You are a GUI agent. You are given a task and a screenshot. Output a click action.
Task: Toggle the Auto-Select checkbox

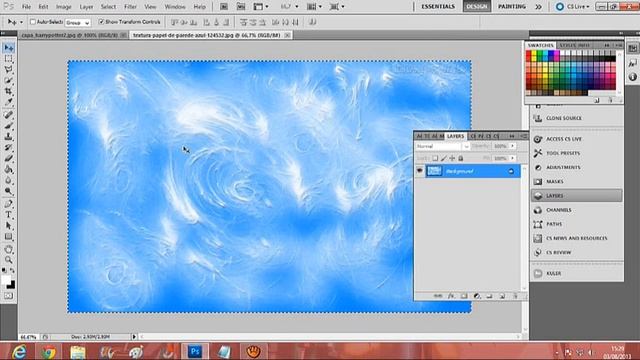coord(33,22)
